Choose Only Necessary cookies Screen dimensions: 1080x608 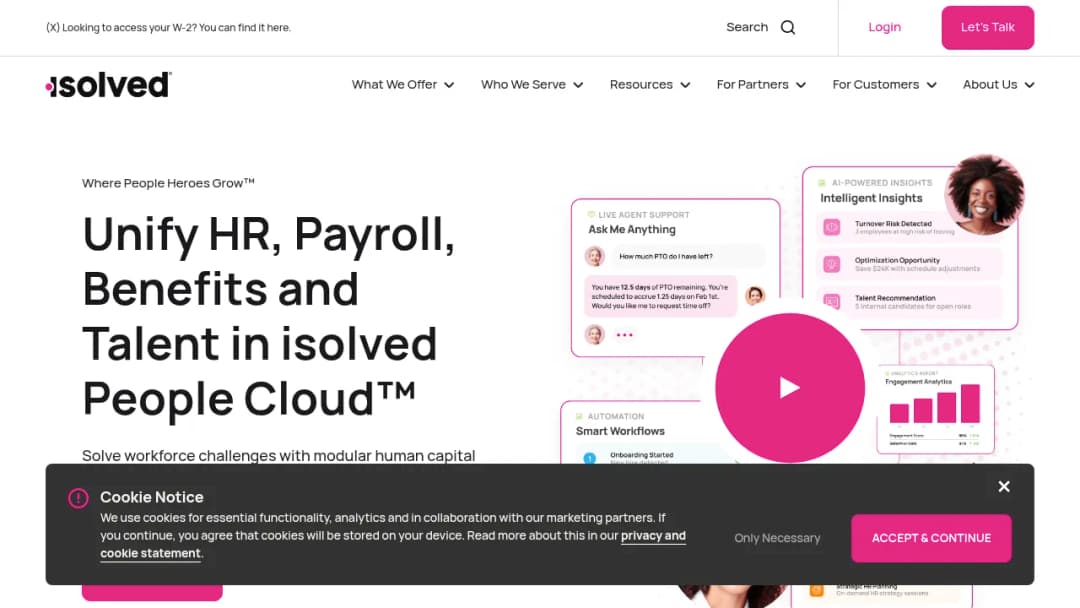pos(777,538)
